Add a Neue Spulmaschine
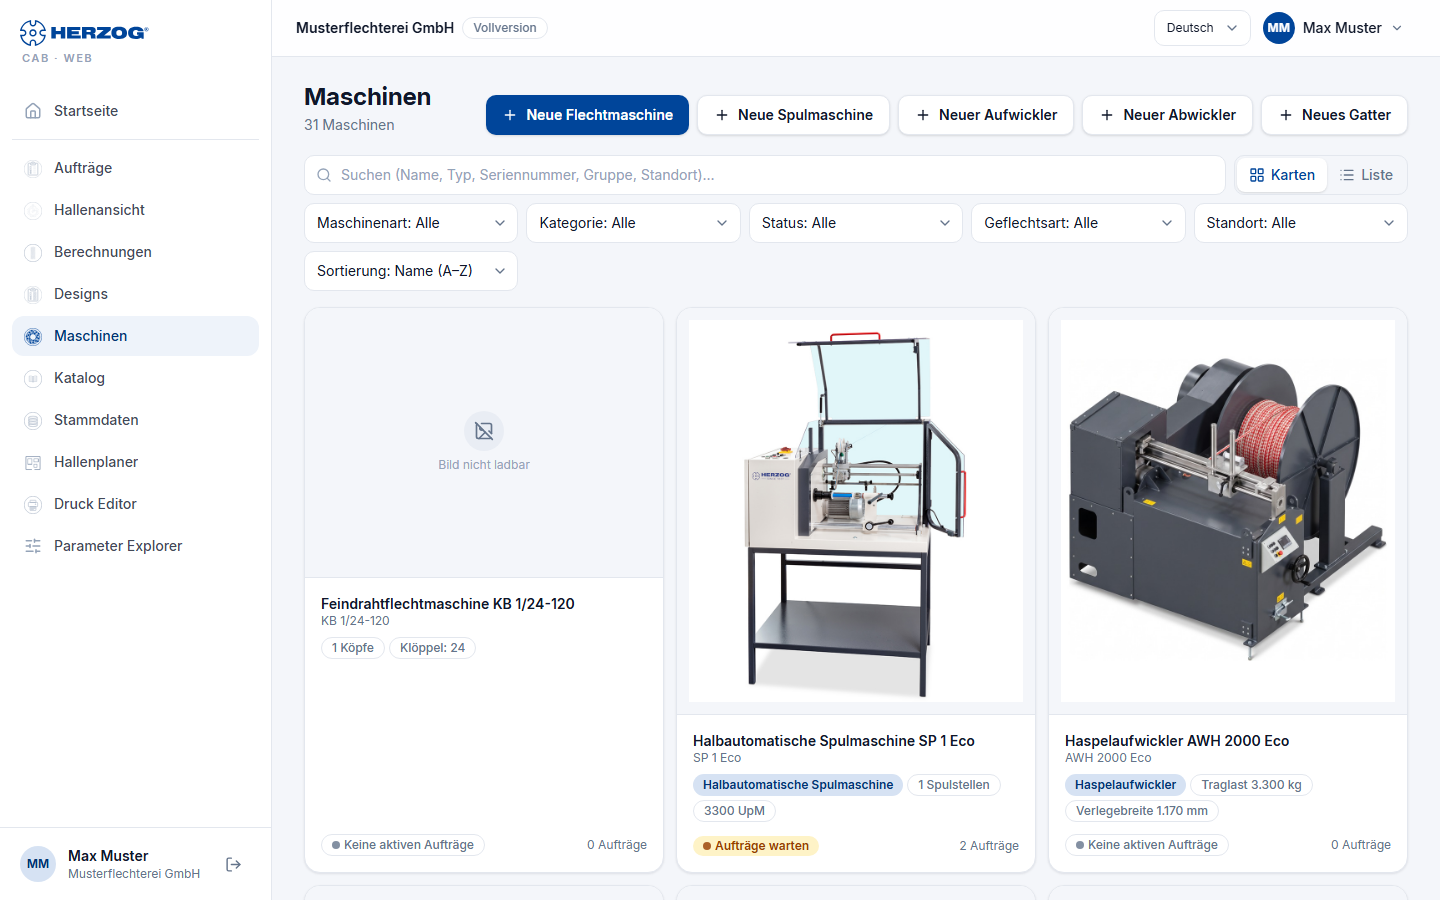This screenshot has width=1440, height=900. 794,115
